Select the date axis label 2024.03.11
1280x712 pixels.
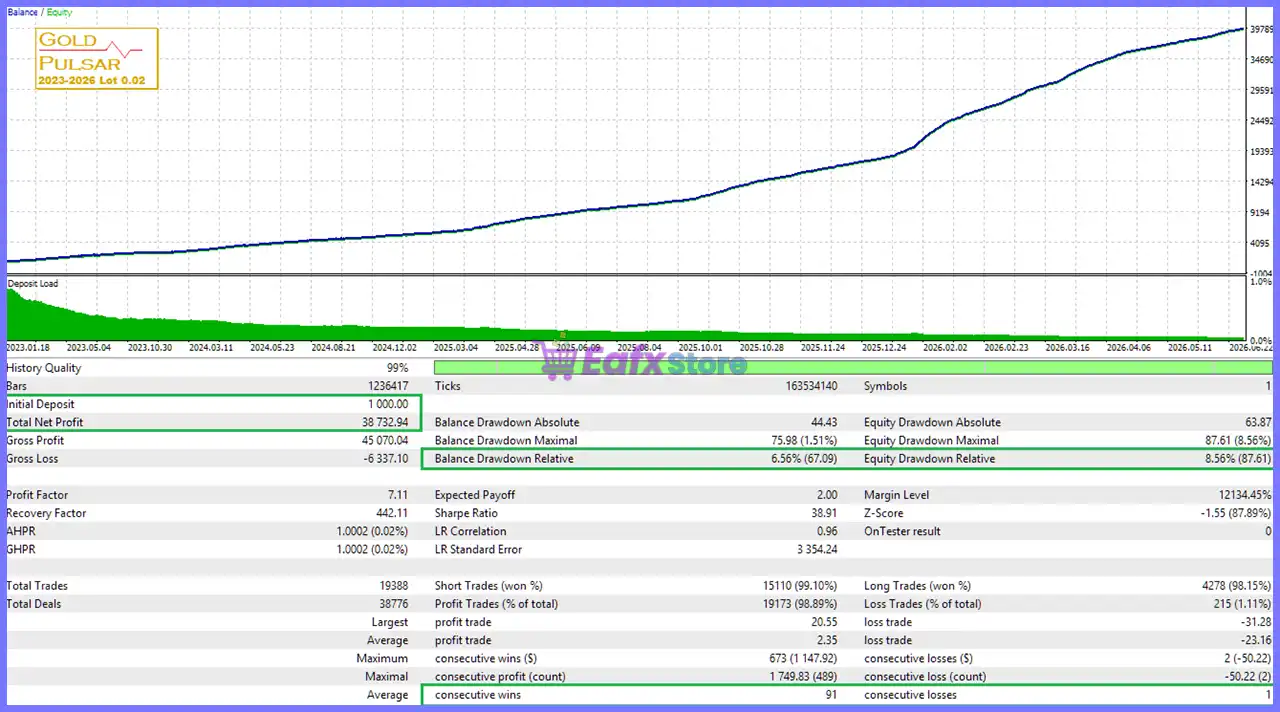(211, 348)
